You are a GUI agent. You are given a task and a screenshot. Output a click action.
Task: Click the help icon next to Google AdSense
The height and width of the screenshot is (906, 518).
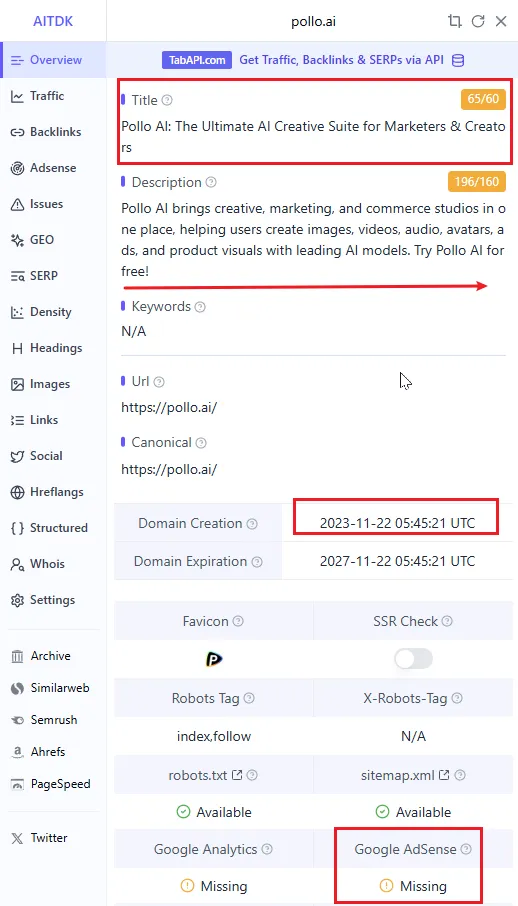coord(466,849)
